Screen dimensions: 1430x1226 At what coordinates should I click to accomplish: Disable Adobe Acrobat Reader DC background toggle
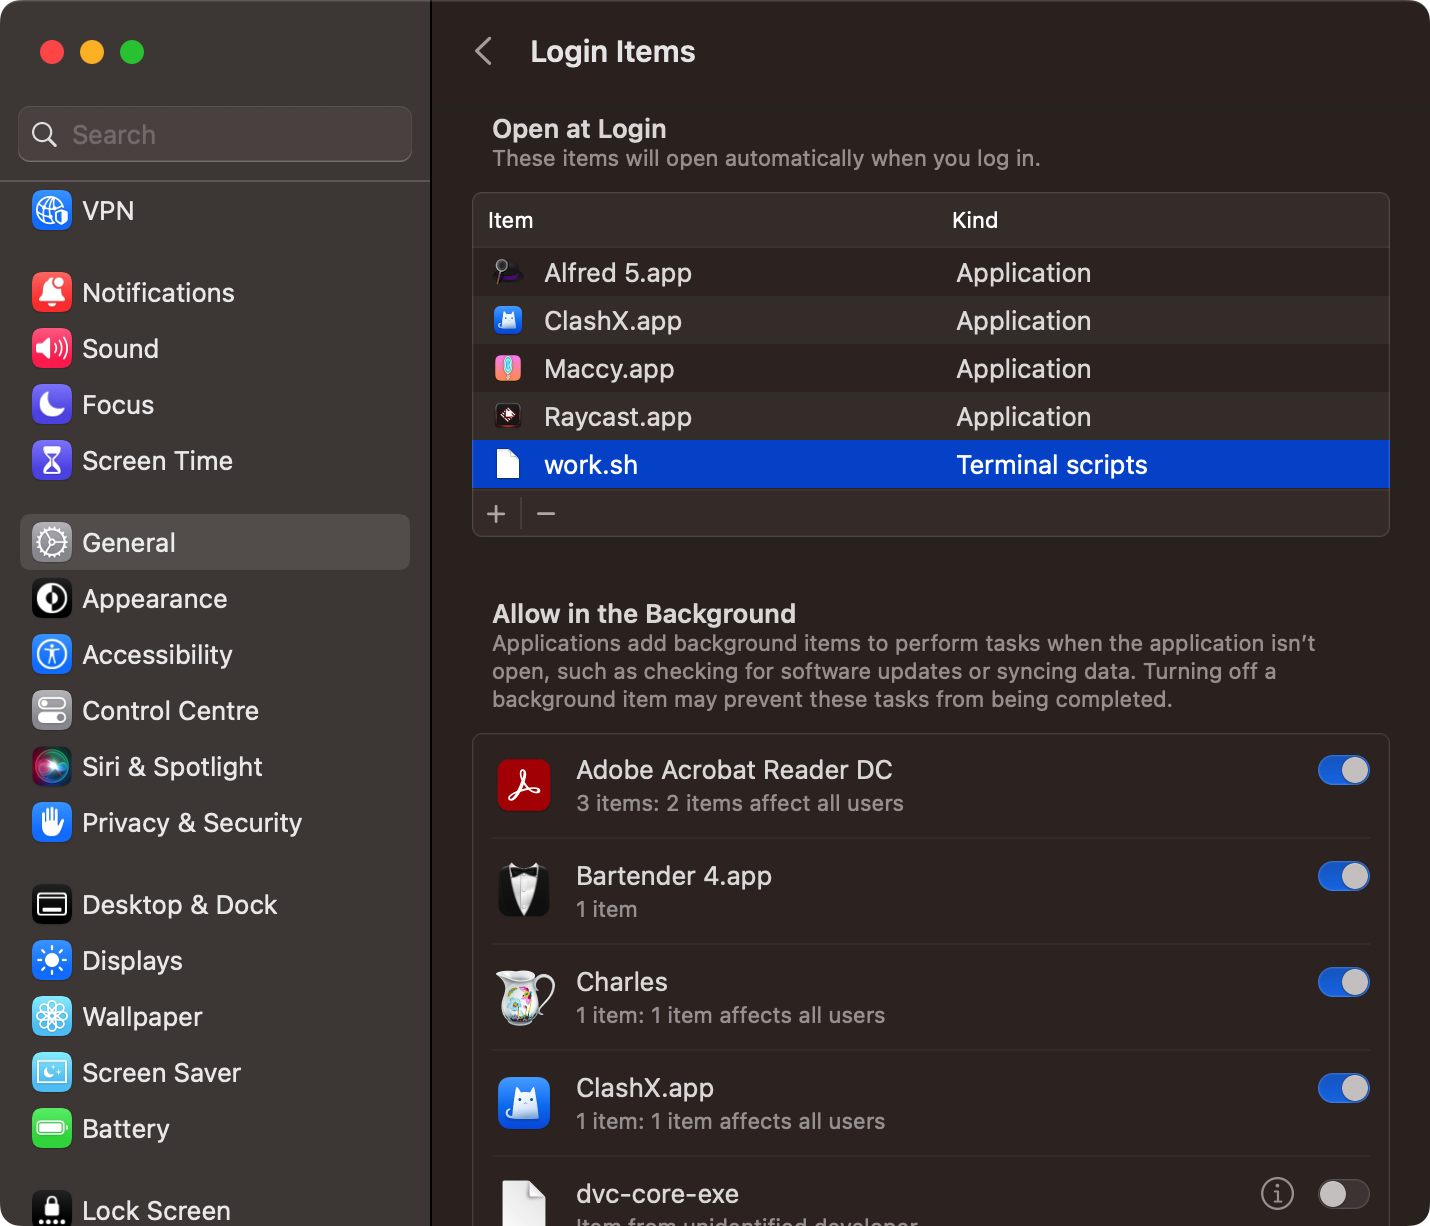(x=1343, y=770)
